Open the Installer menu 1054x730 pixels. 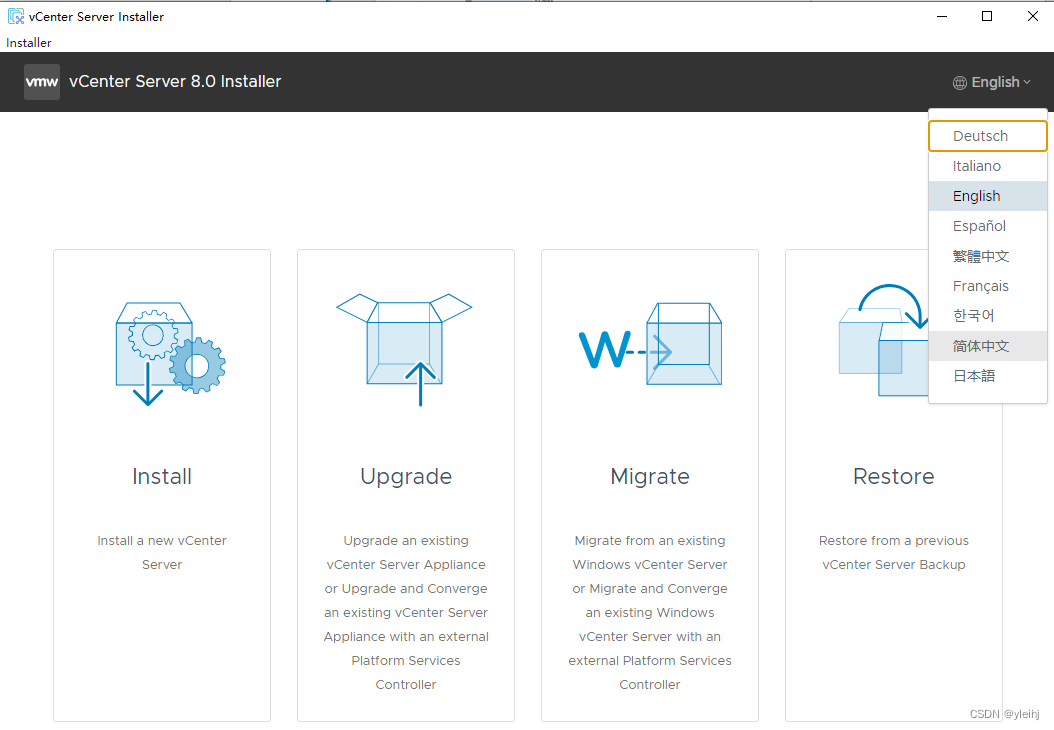[28, 42]
